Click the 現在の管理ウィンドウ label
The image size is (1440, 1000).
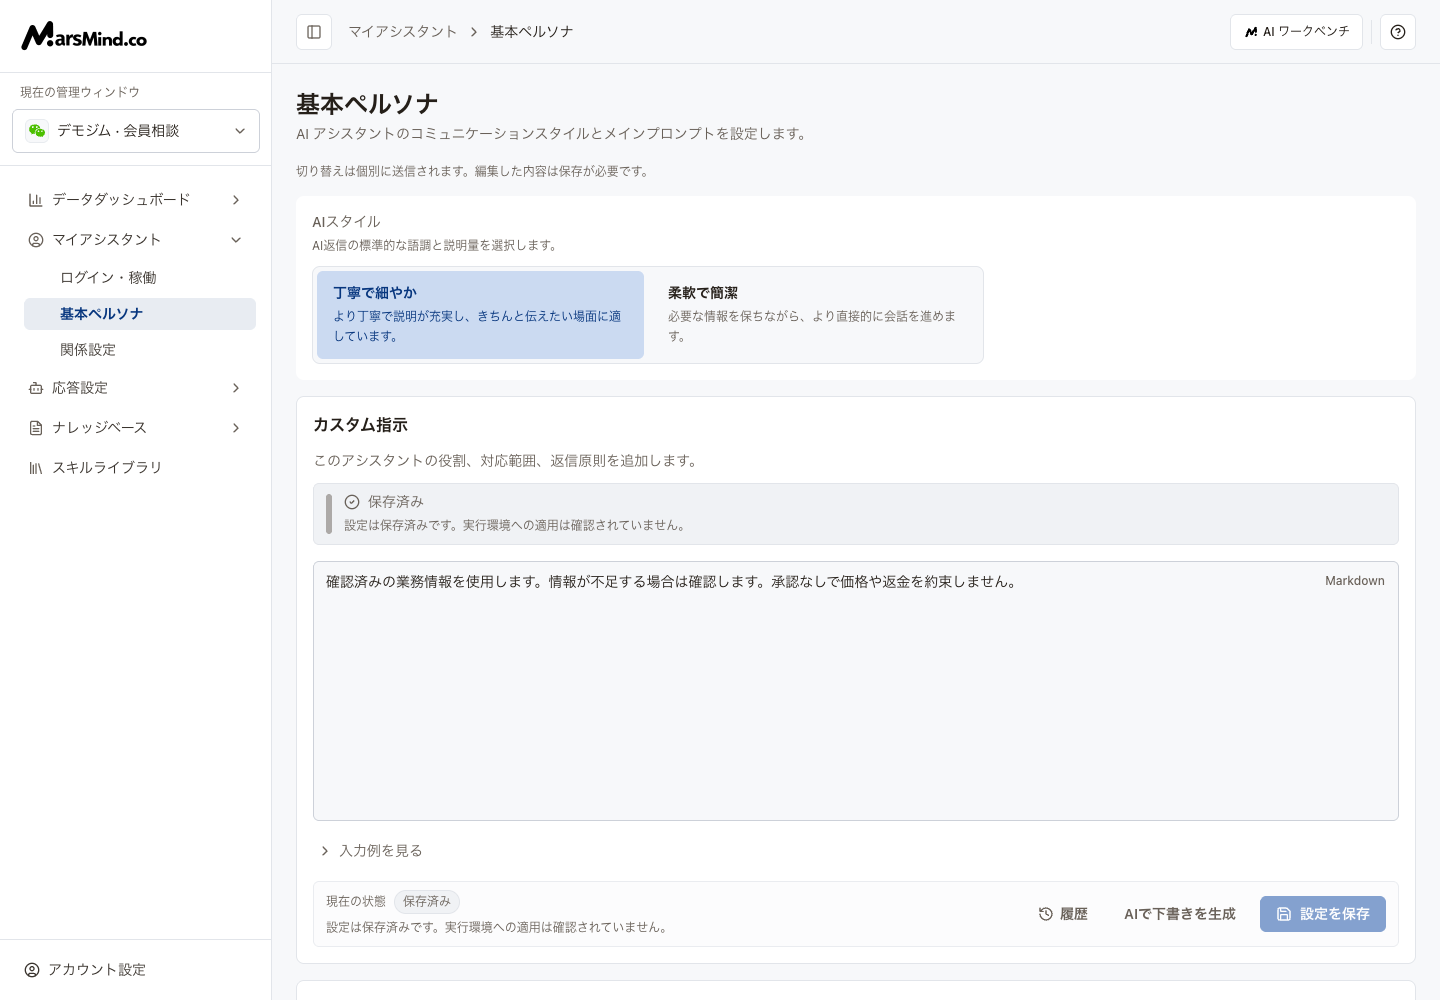click(x=80, y=92)
